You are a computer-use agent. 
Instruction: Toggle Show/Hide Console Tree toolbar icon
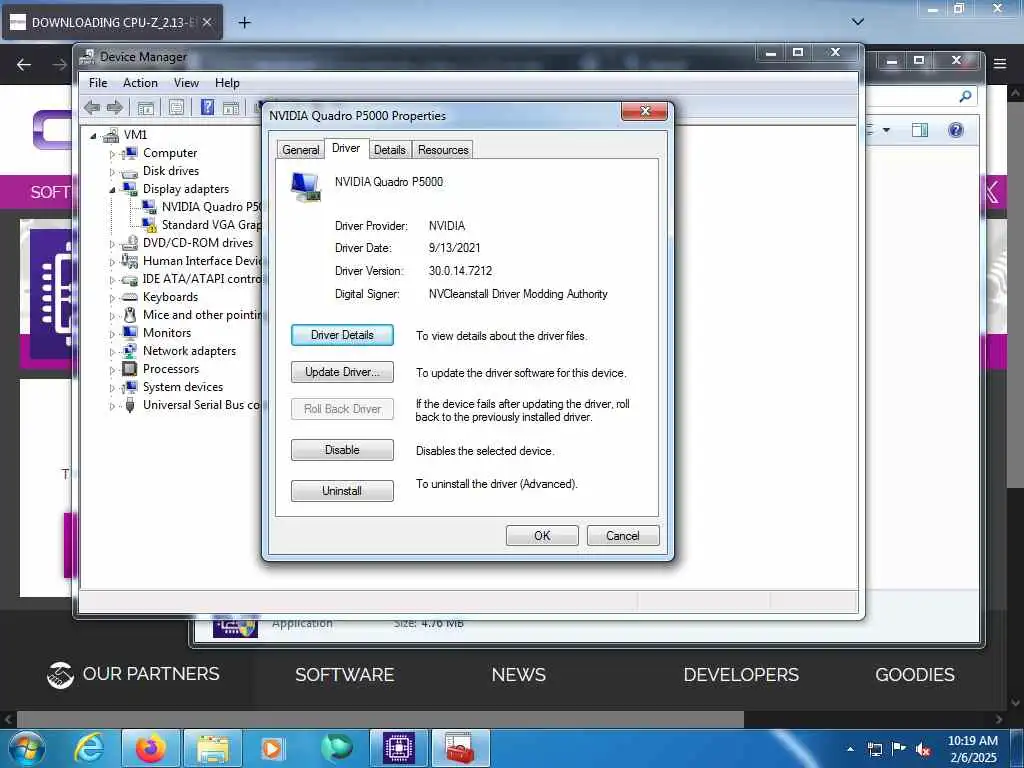pos(146,108)
